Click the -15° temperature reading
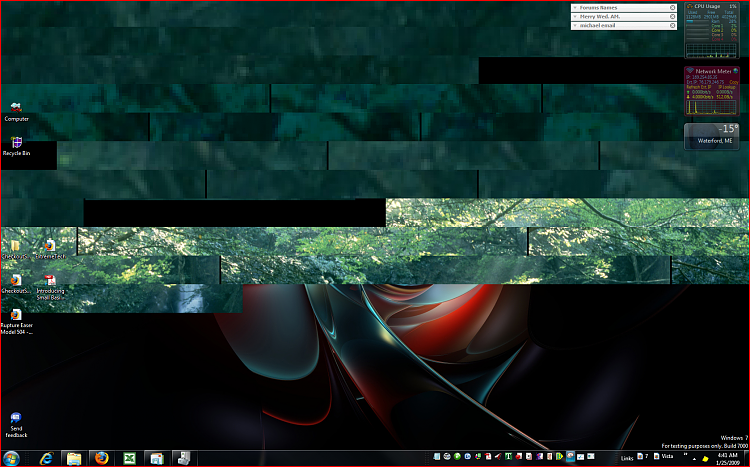Image resolution: width=750 pixels, height=467 pixels. [x=728, y=129]
